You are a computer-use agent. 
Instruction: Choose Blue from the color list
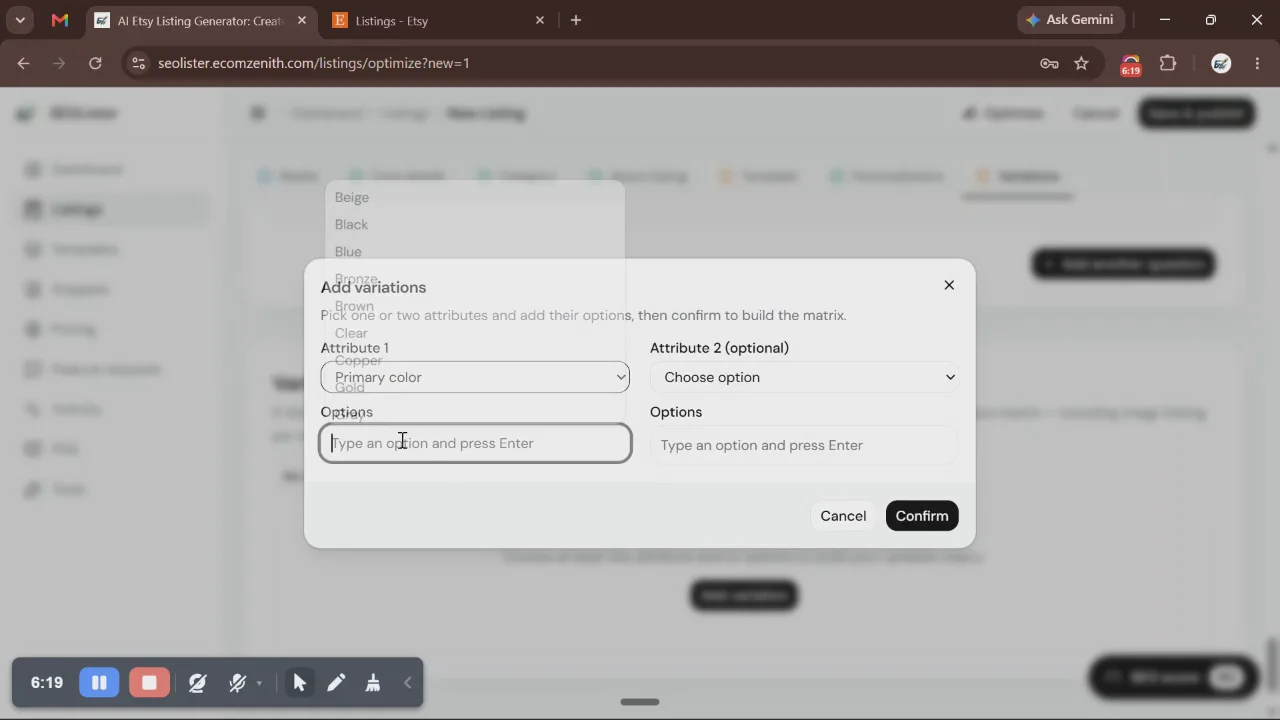click(348, 251)
